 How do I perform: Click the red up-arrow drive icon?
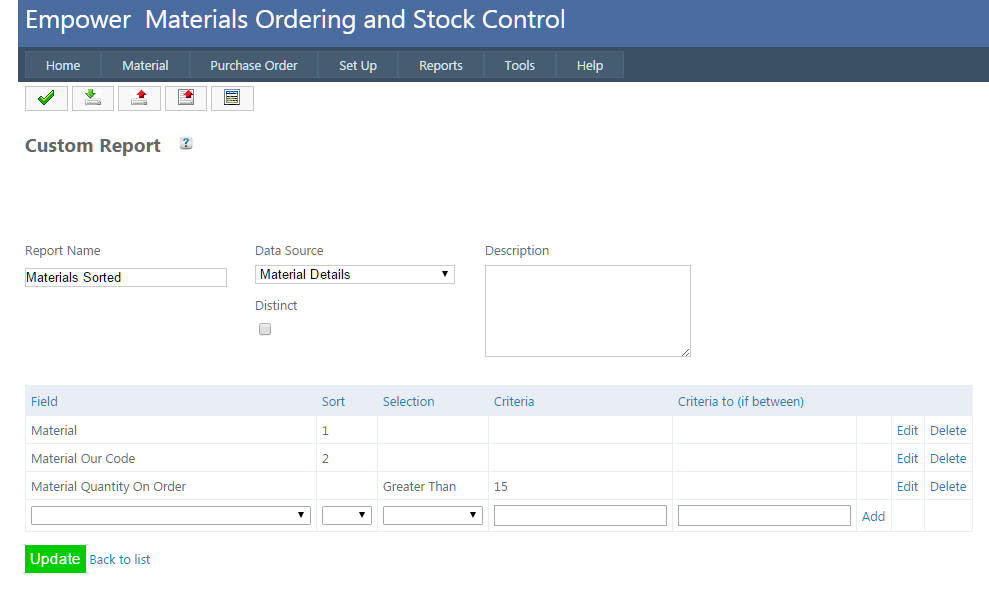139,98
